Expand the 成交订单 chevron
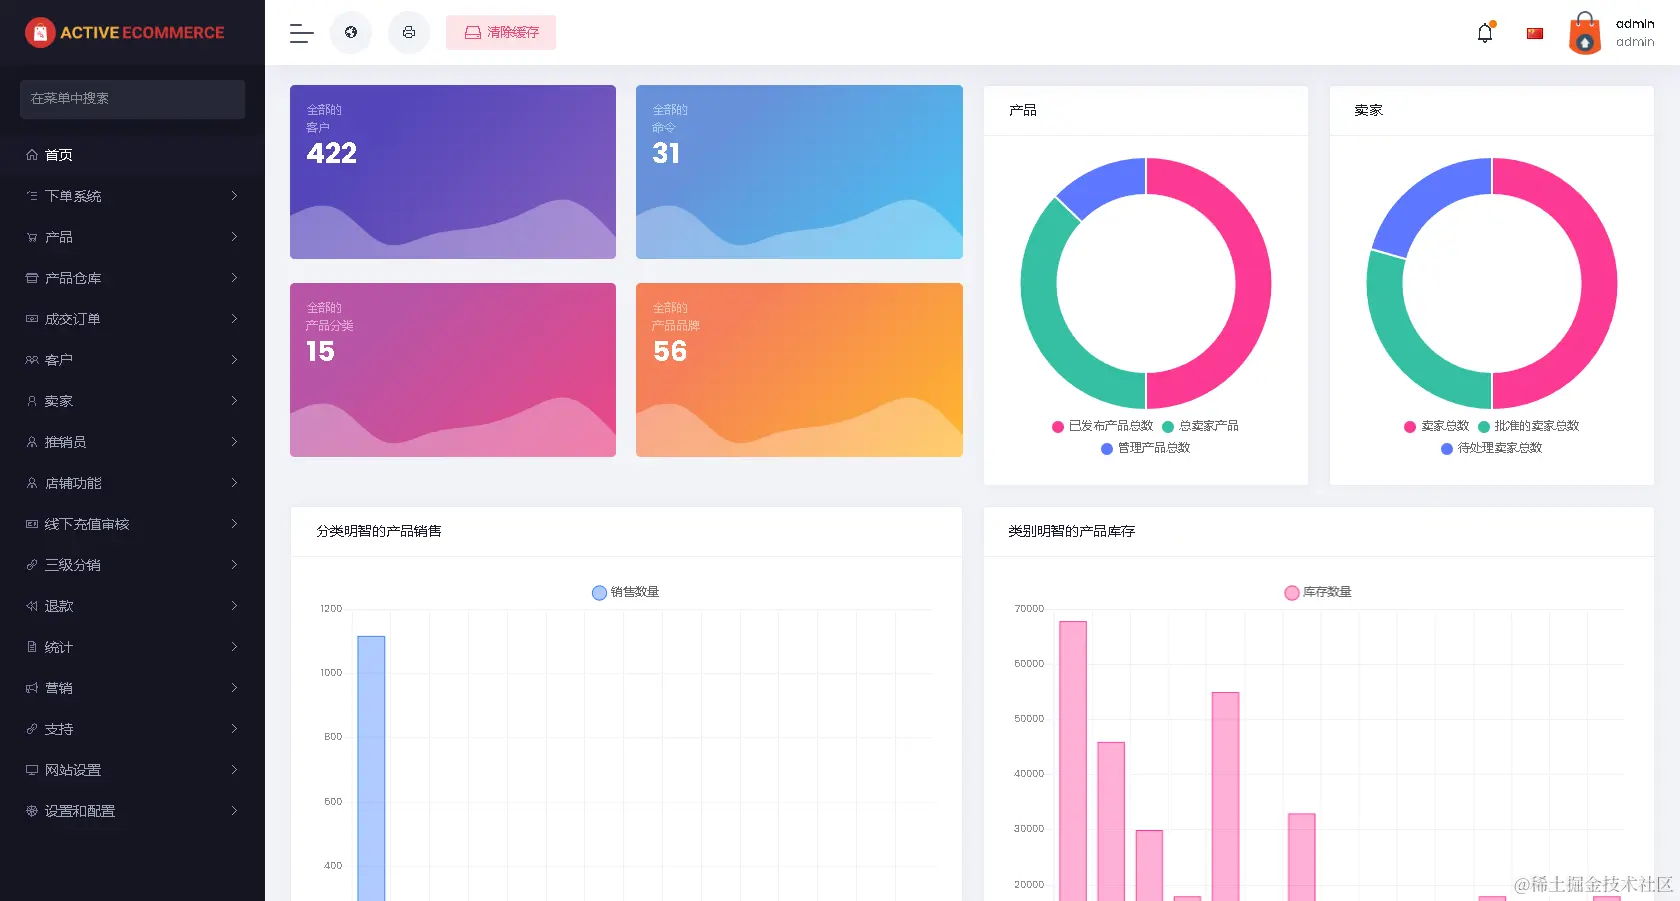1680x901 pixels. click(x=234, y=319)
